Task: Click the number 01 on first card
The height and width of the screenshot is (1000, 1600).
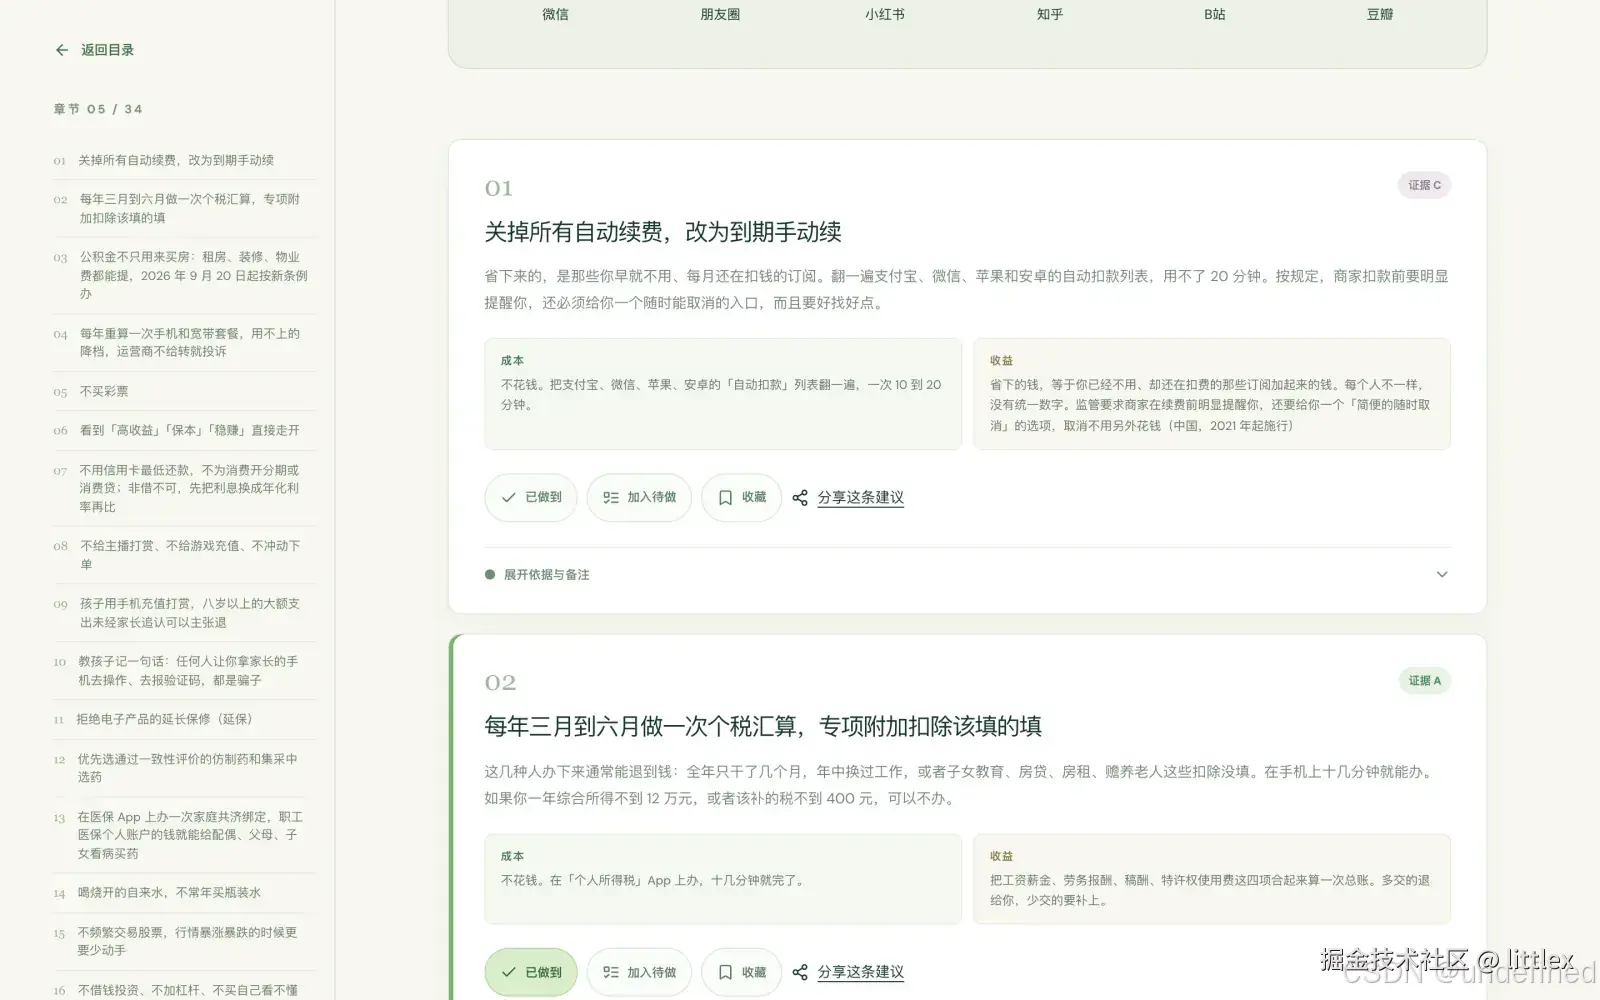Action: (x=499, y=188)
